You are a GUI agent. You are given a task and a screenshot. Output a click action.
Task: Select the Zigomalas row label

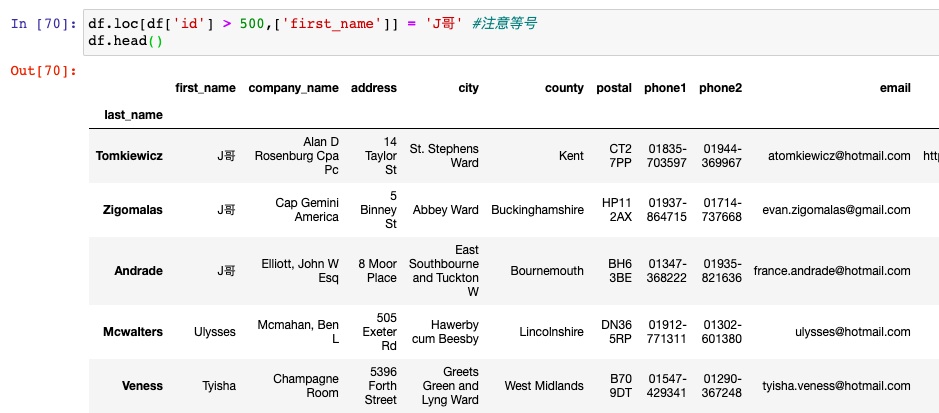pyautogui.click(x=132, y=210)
